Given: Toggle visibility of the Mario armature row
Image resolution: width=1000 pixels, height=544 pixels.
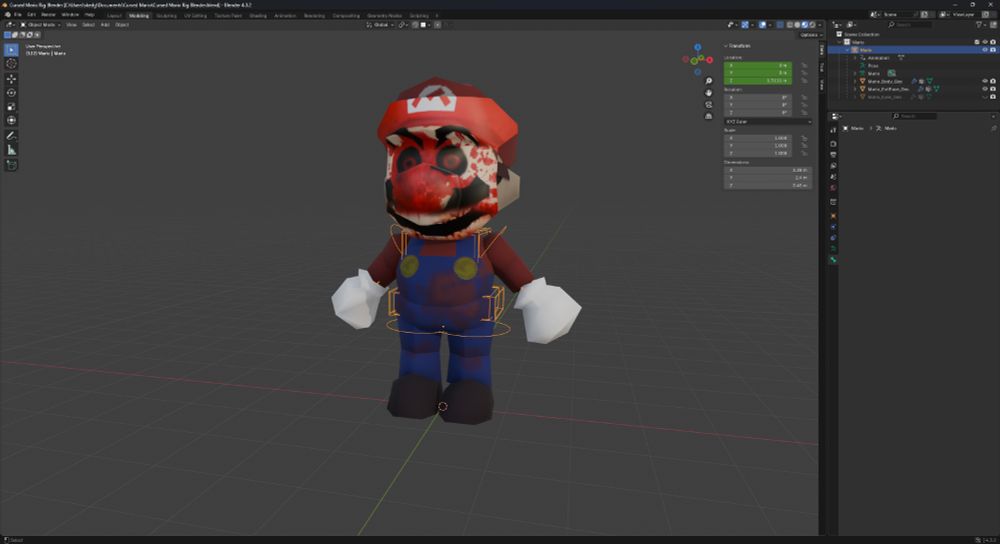Looking at the screenshot, I should [x=984, y=49].
